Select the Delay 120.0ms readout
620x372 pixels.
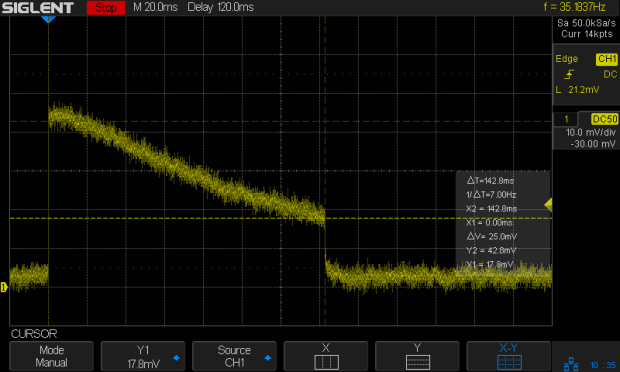[x=220, y=7]
